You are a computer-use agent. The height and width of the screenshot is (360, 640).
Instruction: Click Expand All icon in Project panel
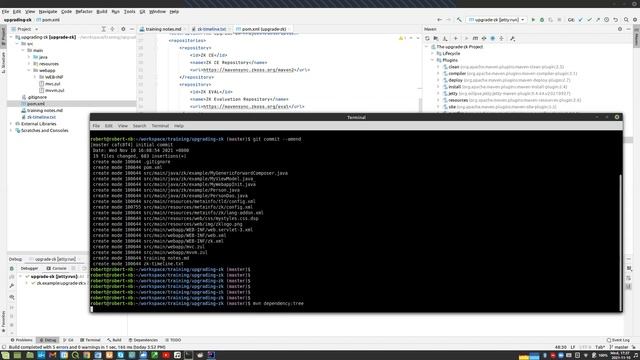(x=103, y=29)
